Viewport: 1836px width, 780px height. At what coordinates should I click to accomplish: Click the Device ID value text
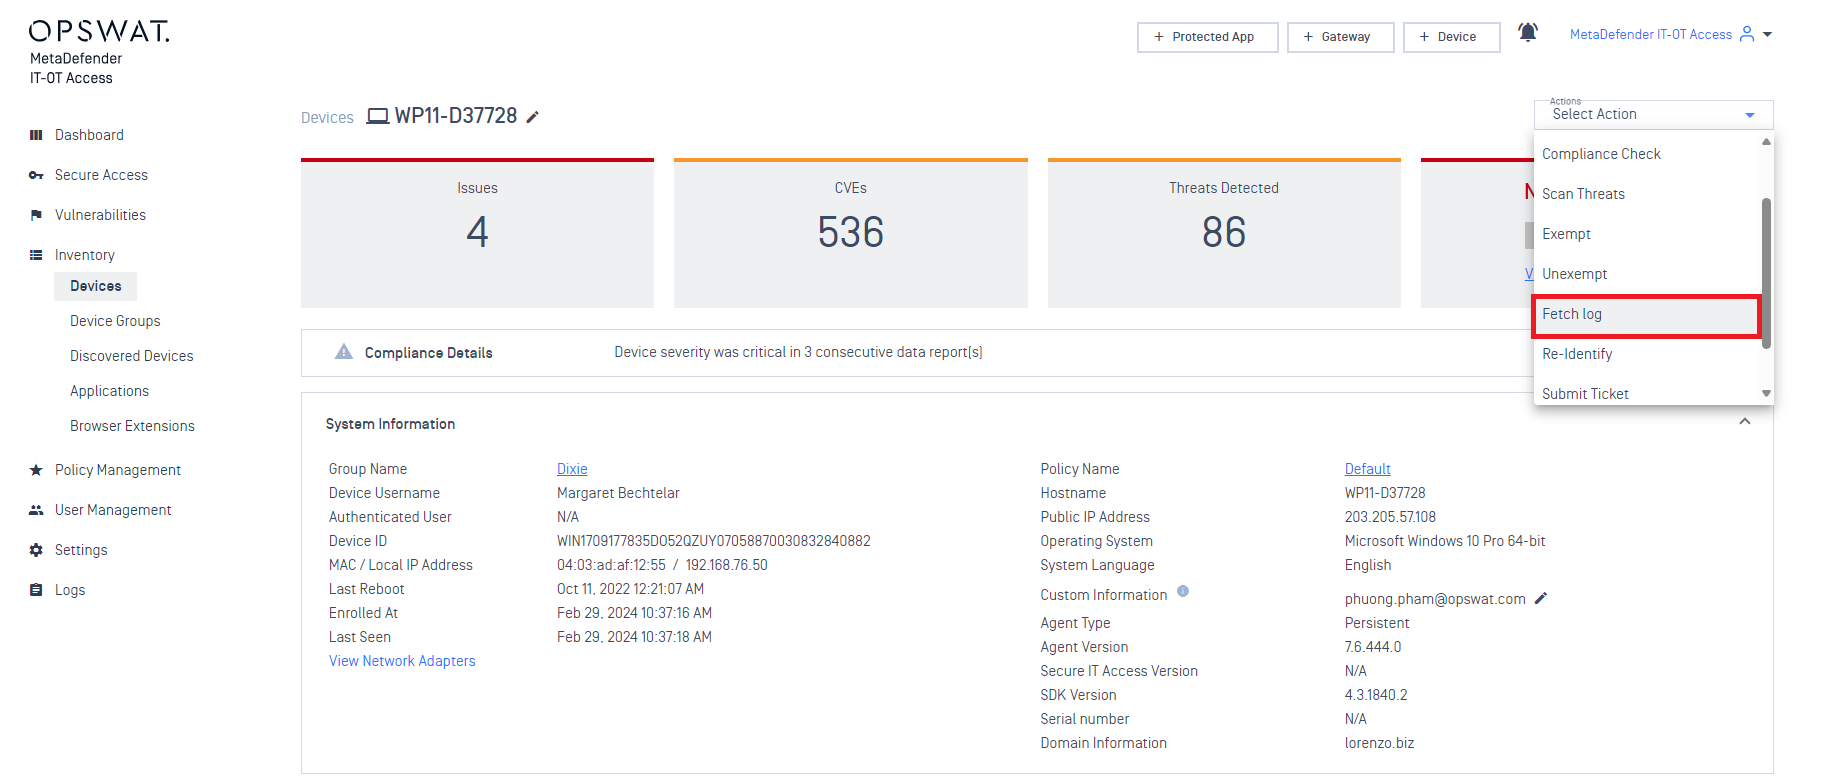click(x=714, y=541)
